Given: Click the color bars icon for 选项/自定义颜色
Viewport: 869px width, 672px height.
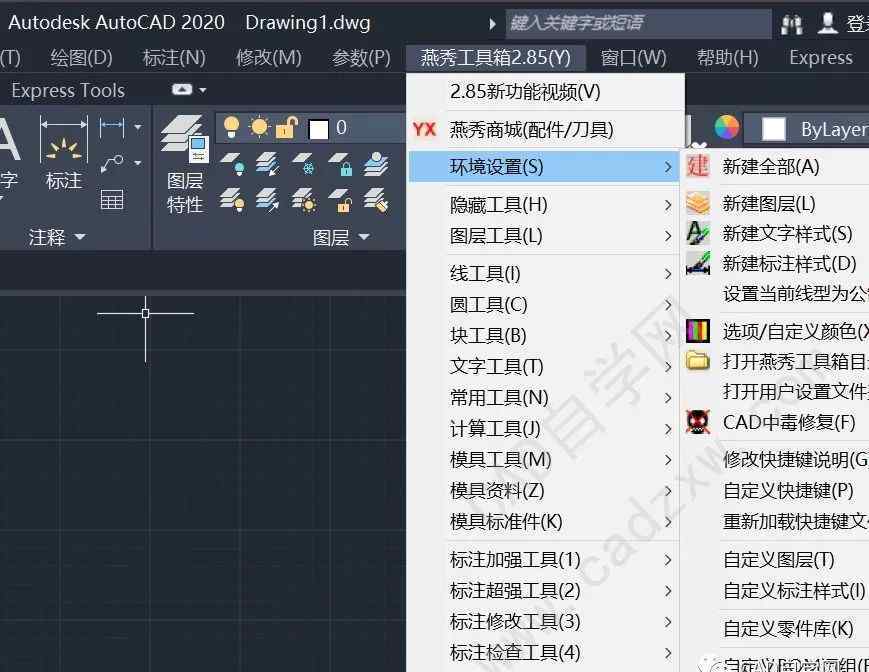Looking at the screenshot, I should [698, 331].
